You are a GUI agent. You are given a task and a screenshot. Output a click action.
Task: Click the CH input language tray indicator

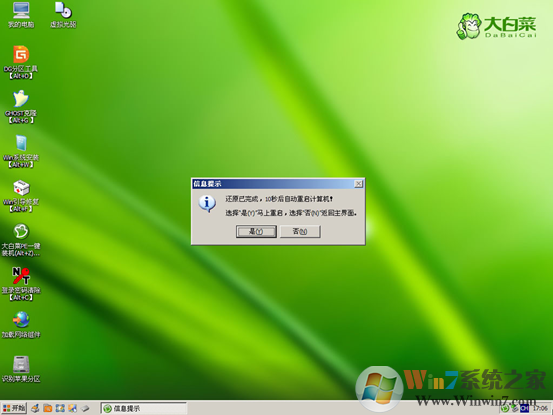[x=524, y=408]
